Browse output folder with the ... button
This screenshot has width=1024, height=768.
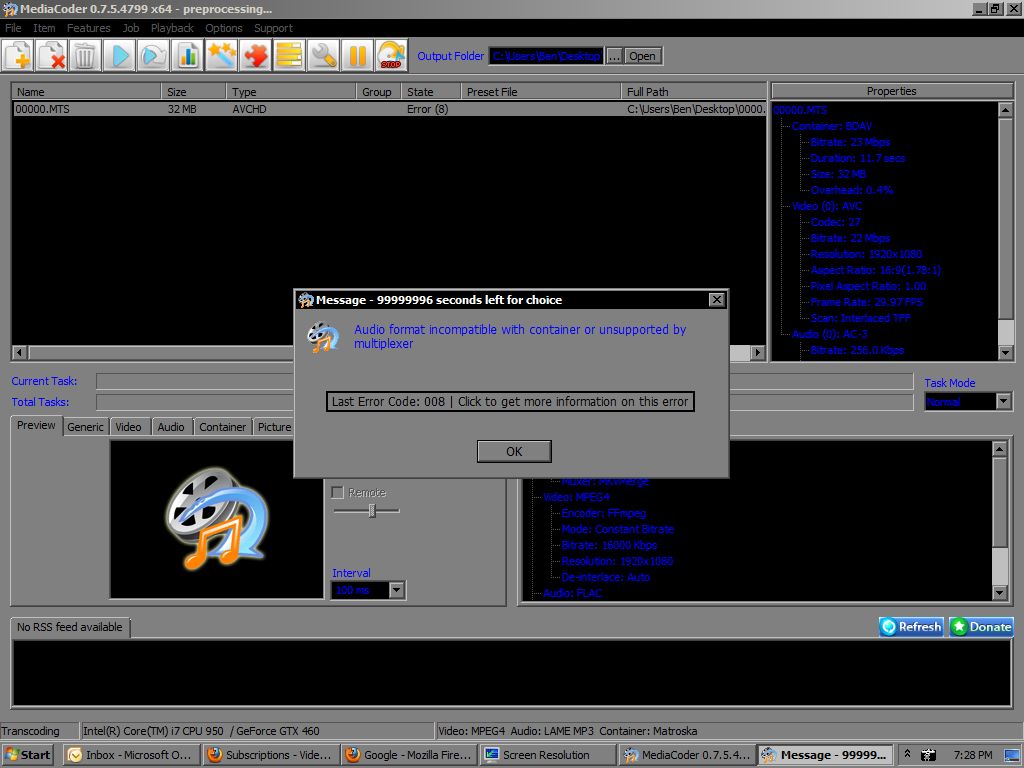(x=614, y=56)
